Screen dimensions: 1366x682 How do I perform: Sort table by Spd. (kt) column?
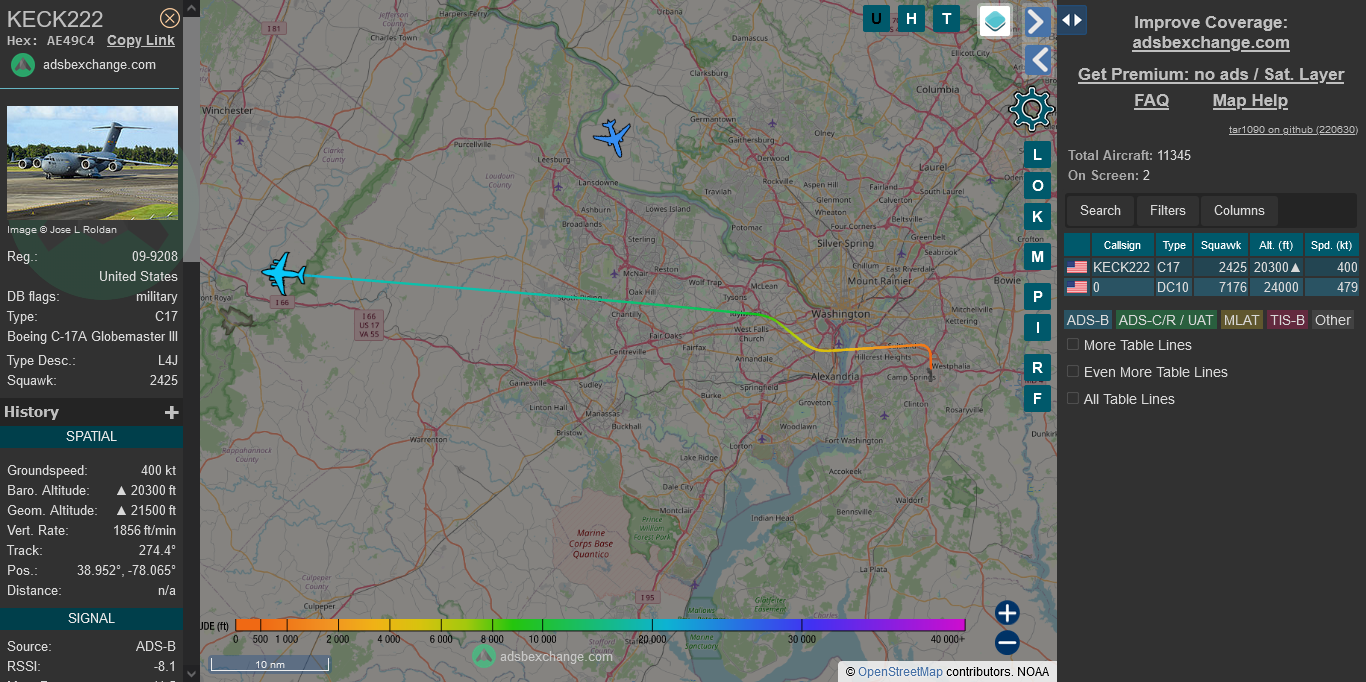pyautogui.click(x=1332, y=245)
